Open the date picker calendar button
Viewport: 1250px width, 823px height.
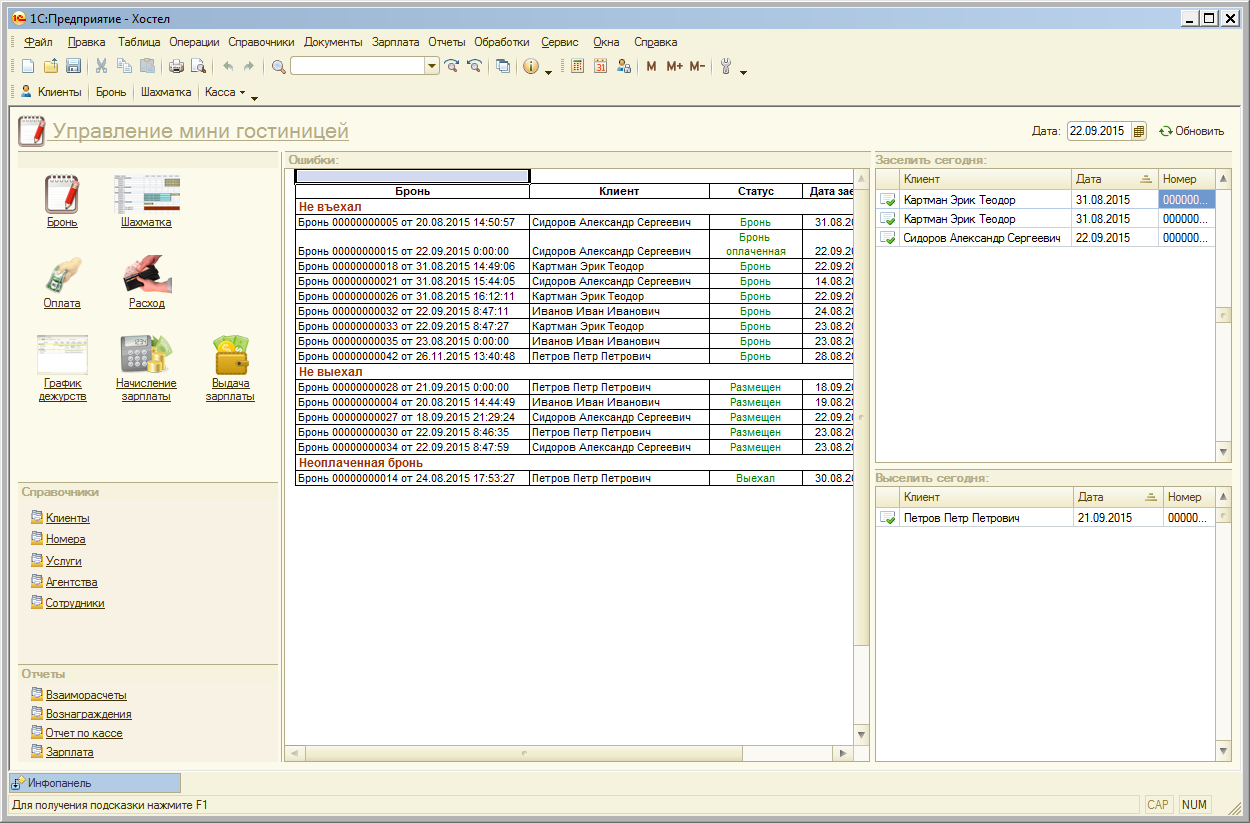coord(1138,131)
